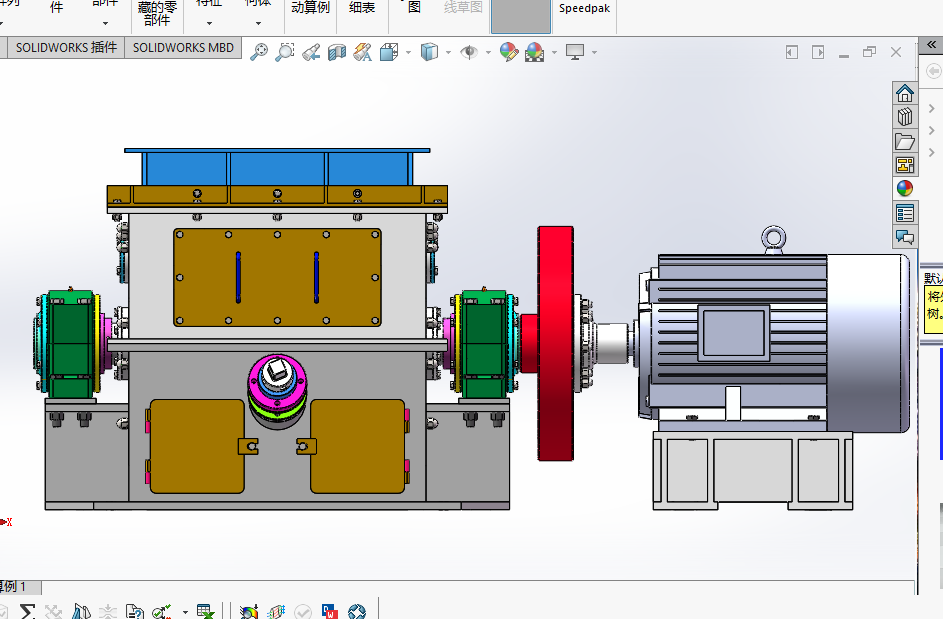The height and width of the screenshot is (619, 943).
Task: Restore down the document window
Action: pos(869,52)
